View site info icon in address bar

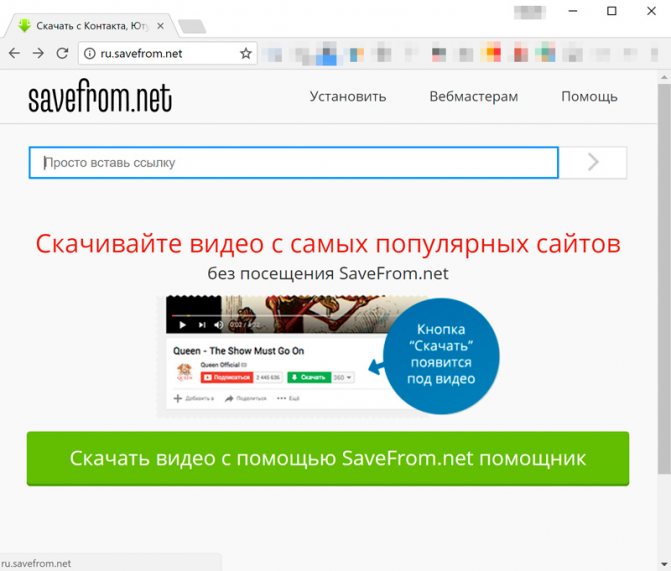(89, 54)
